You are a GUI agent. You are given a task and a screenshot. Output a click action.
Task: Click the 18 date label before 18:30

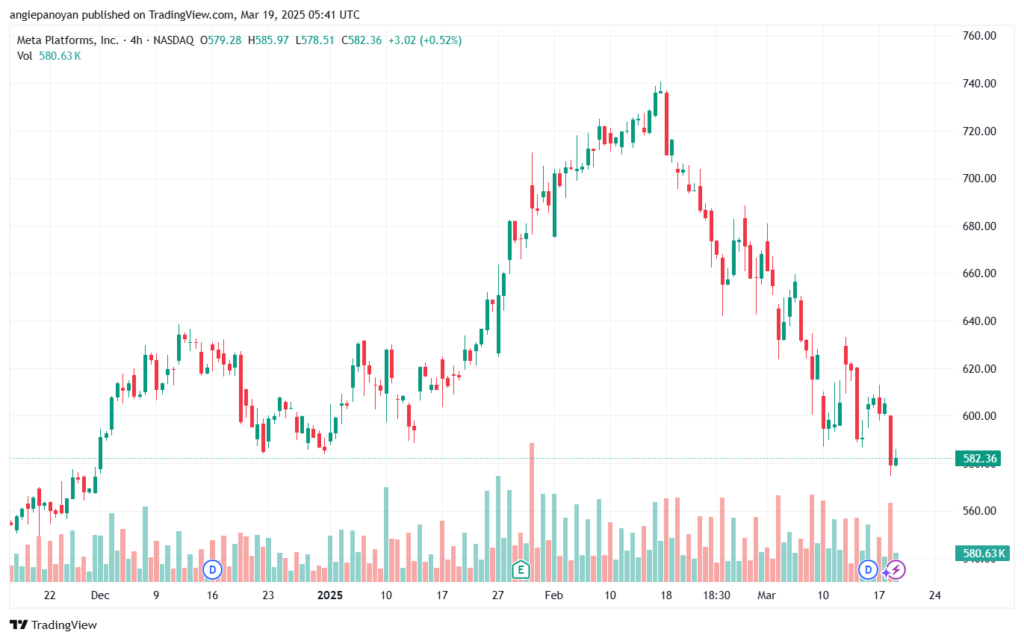point(666,595)
